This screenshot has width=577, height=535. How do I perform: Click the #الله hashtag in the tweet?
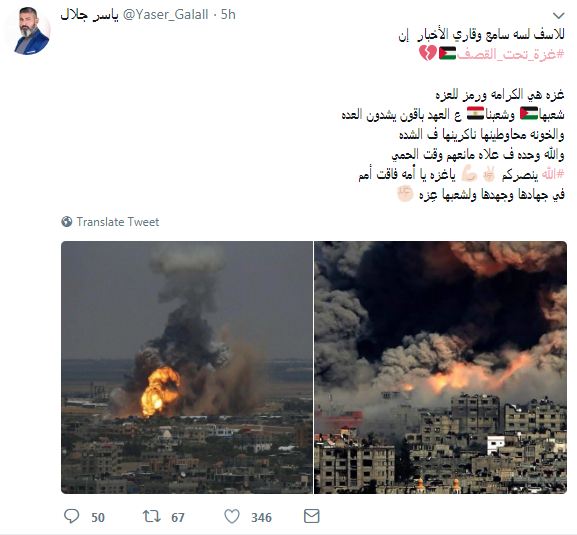(552, 175)
